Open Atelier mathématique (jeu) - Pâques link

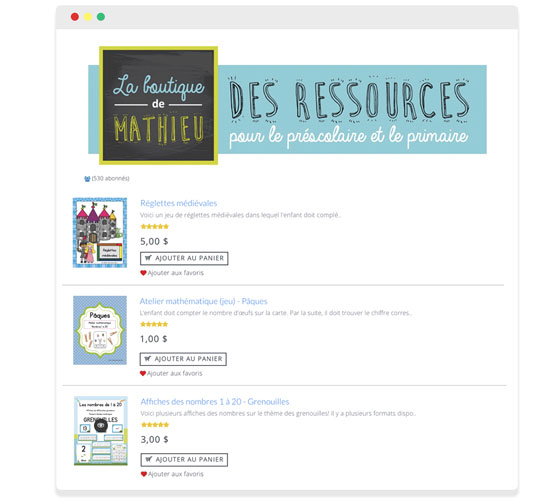point(203,301)
